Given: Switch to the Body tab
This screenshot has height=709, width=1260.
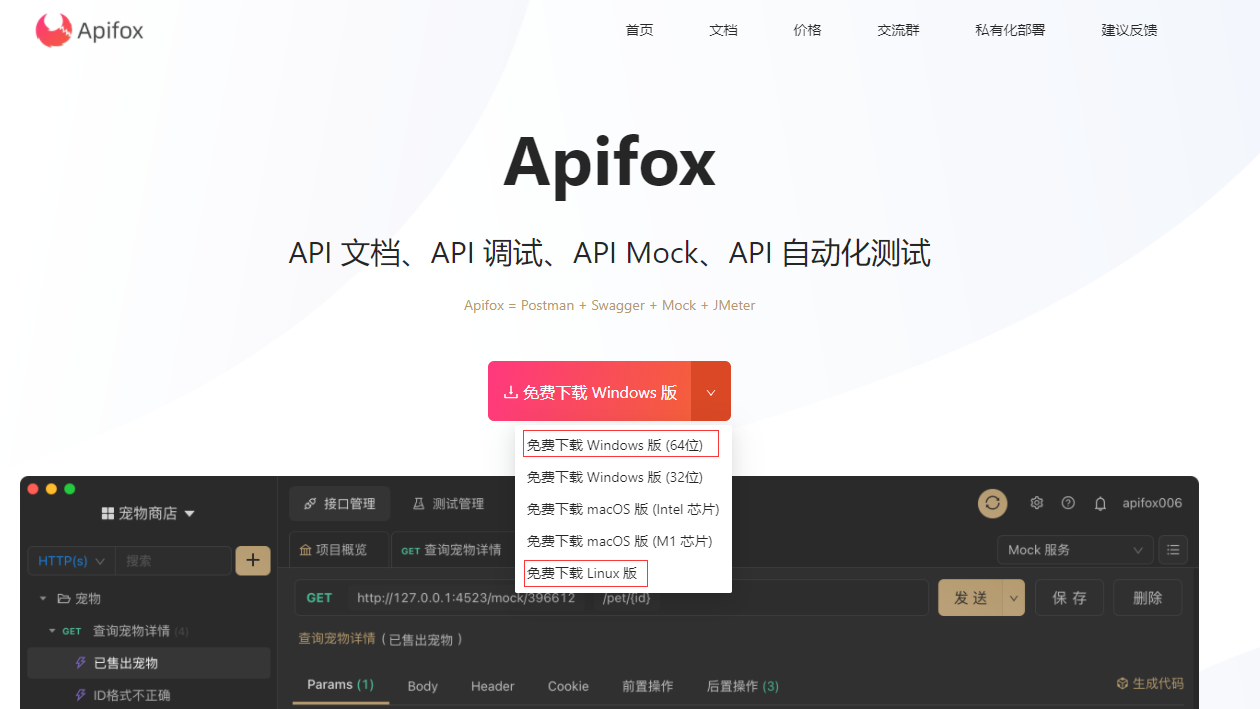Looking at the screenshot, I should 422,686.
